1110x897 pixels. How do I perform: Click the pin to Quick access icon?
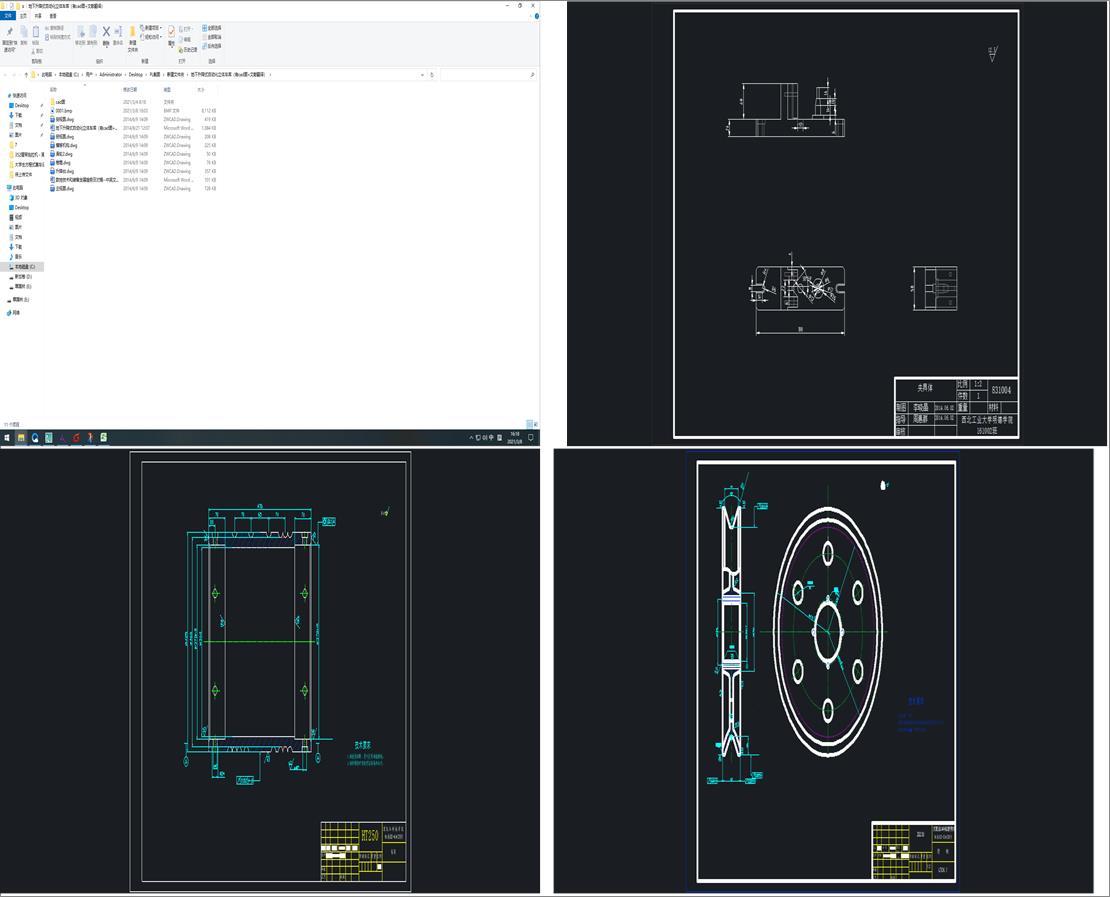point(8,32)
